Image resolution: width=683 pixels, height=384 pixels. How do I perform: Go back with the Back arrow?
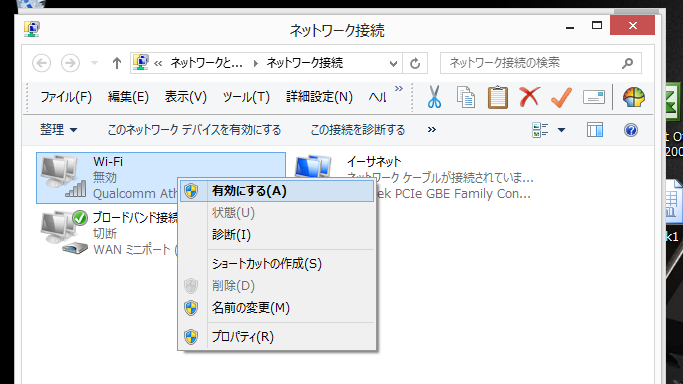pyautogui.click(x=42, y=63)
